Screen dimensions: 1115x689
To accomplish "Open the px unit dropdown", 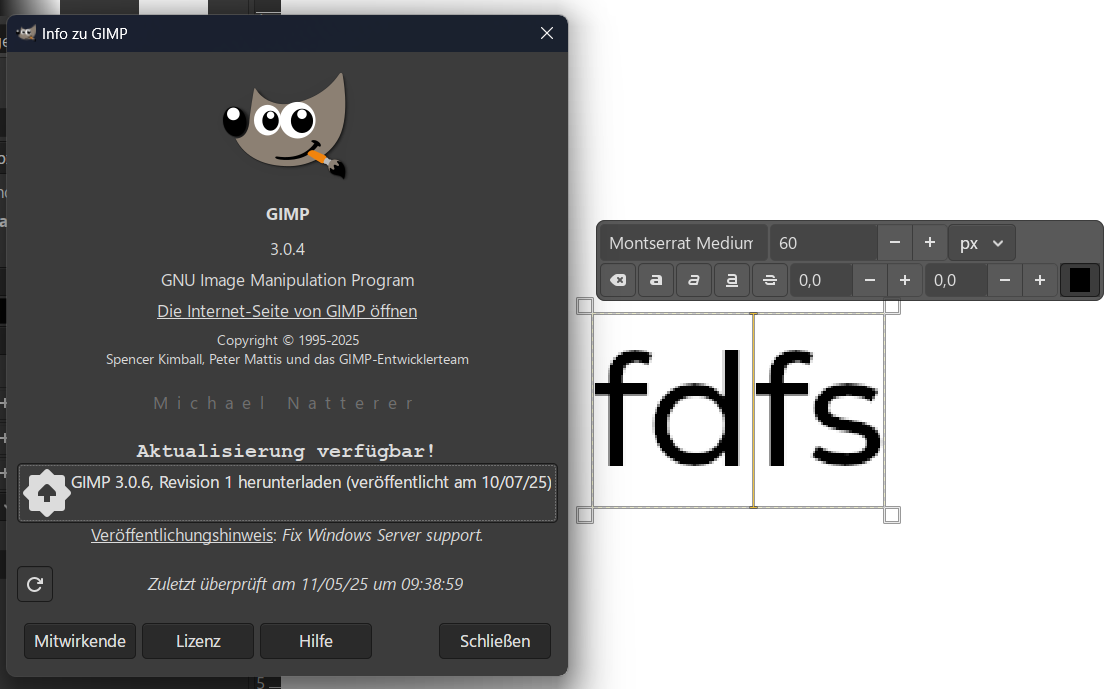I will point(981,243).
